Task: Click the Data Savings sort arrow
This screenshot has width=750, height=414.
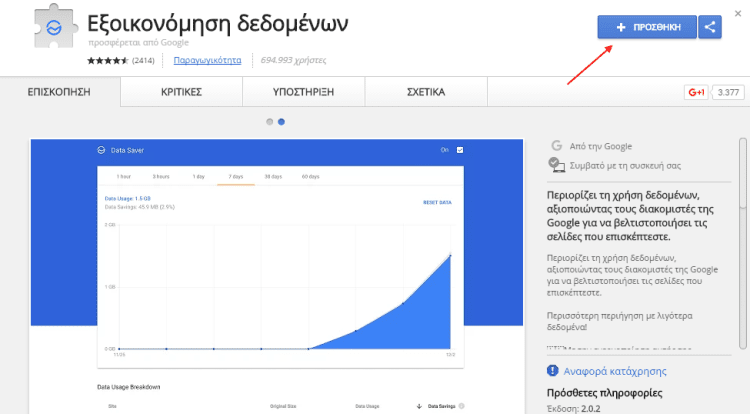Action: point(419,406)
